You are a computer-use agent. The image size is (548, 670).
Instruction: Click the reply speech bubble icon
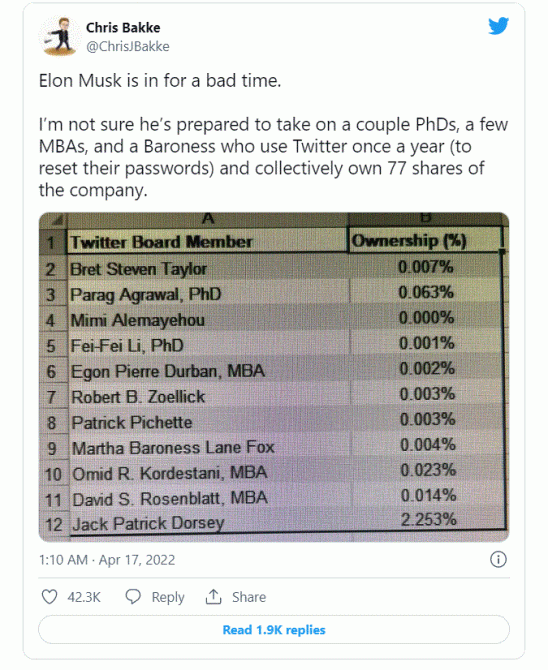coord(133,597)
